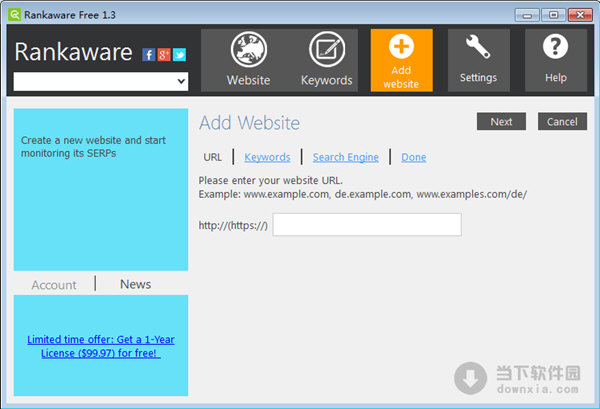Close the Rankaware Free window
Viewport: 600px width, 409px height.
[580, 15]
